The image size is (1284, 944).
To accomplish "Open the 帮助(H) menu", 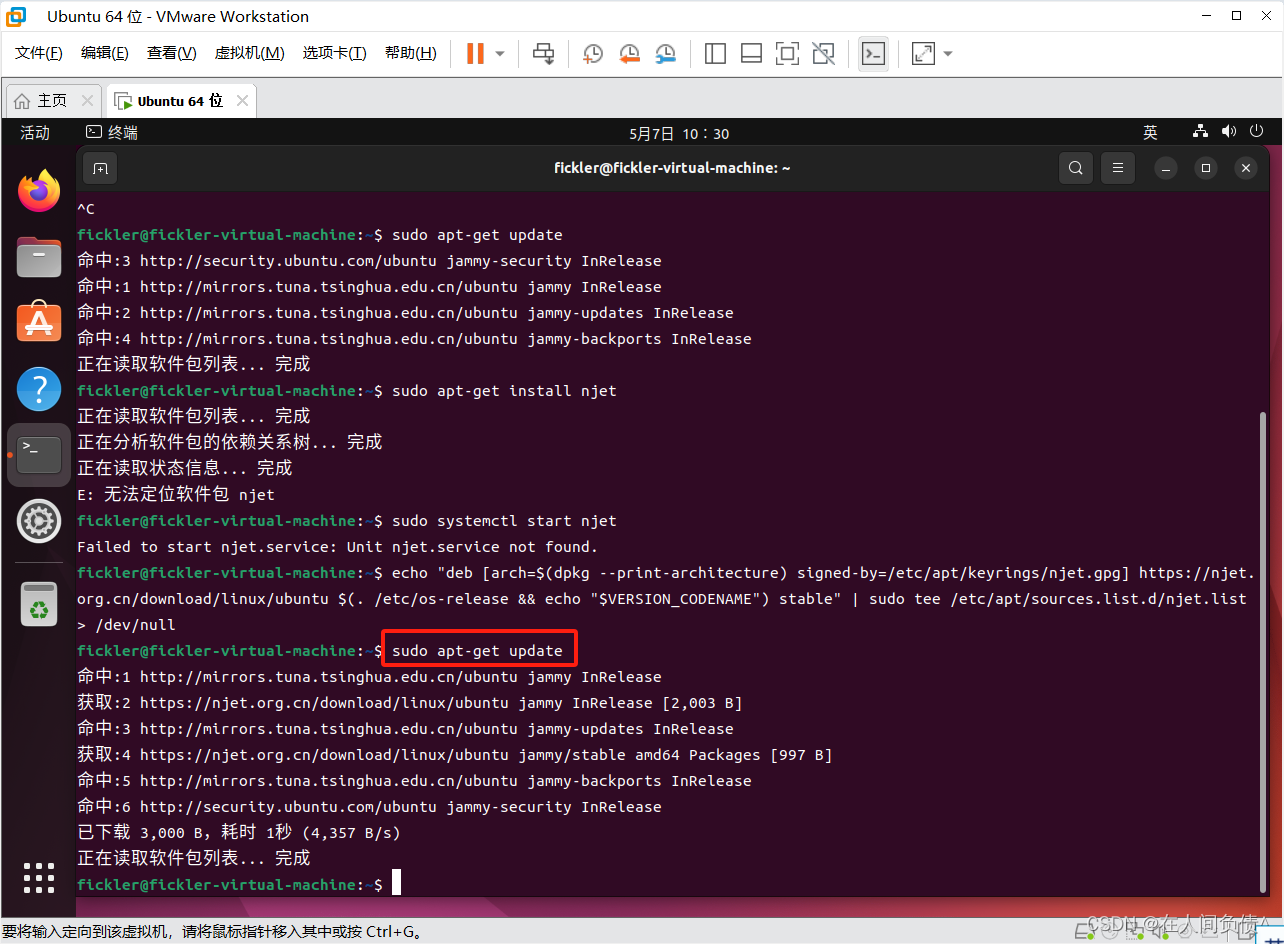I will (x=411, y=53).
